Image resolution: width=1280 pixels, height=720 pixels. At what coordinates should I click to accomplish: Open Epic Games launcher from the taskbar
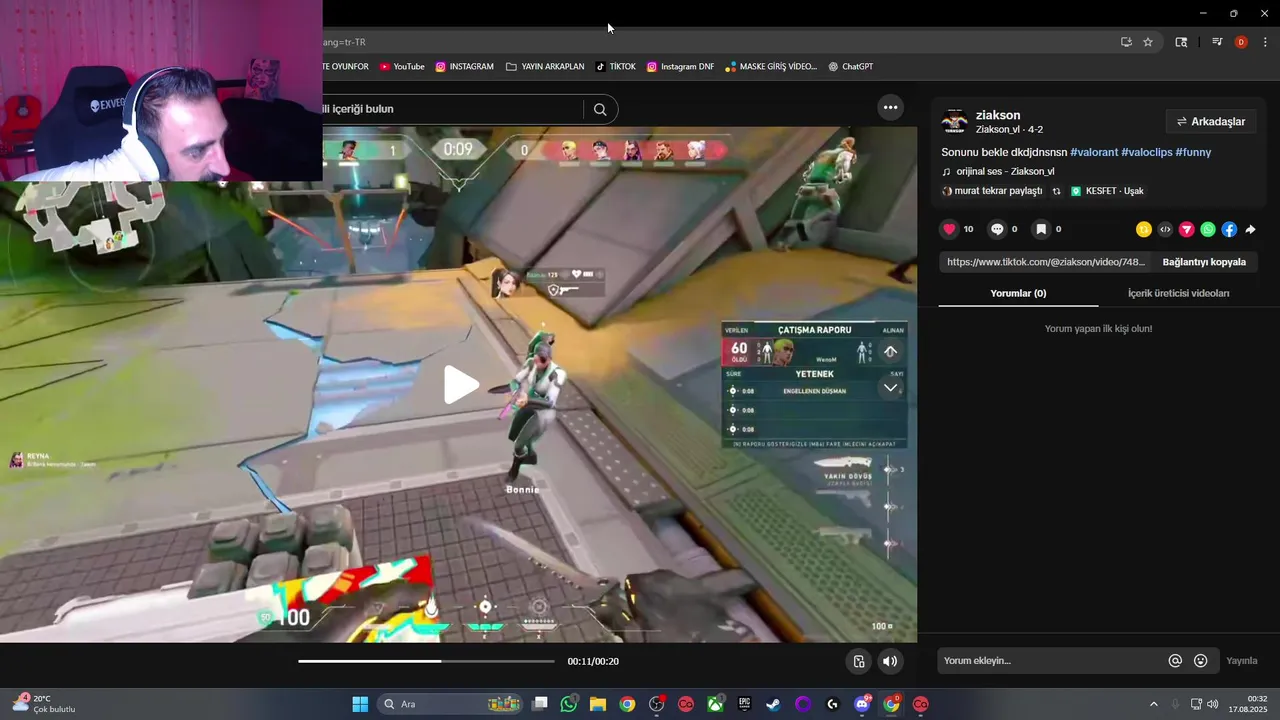click(x=744, y=704)
